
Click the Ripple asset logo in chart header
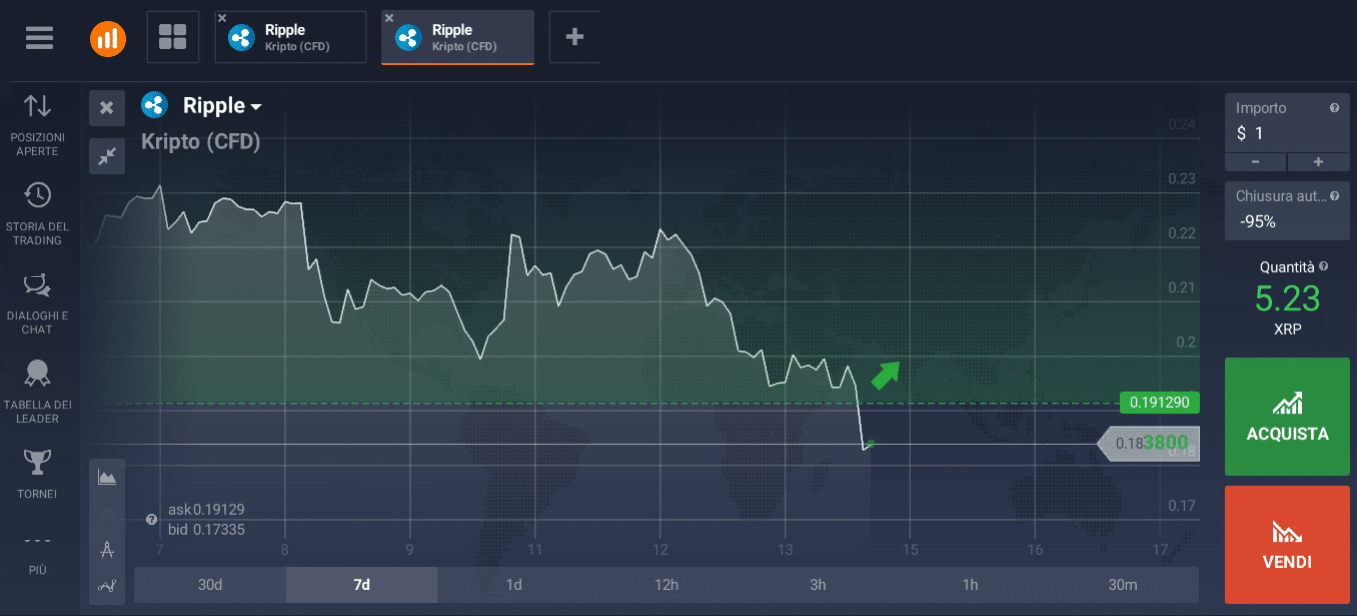pyautogui.click(x=154, y=105)
